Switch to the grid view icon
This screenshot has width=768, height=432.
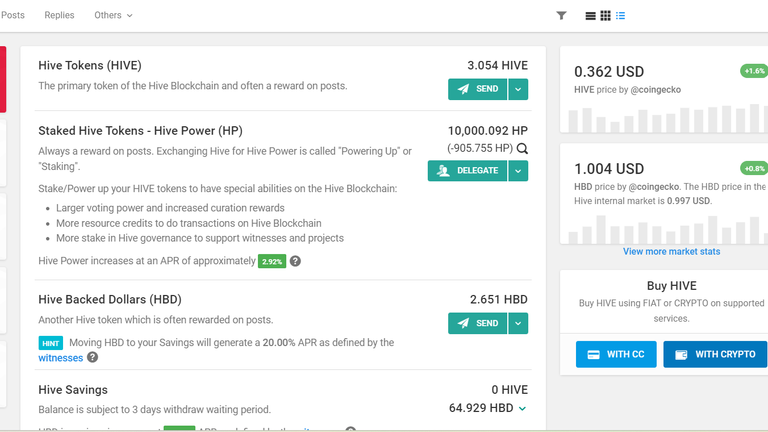(605, 16)
